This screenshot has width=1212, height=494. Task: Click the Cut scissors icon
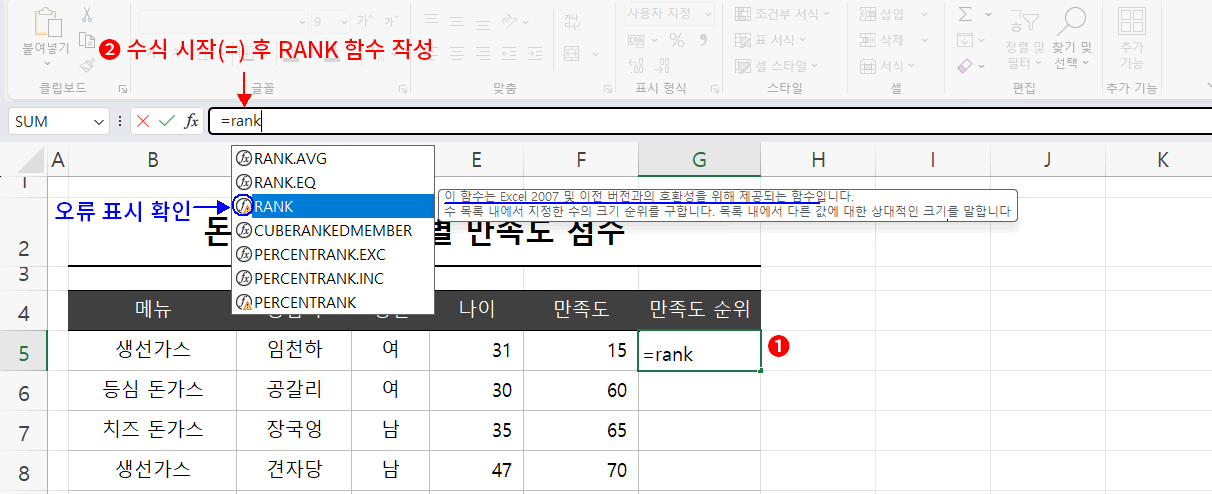click(87, 16)
